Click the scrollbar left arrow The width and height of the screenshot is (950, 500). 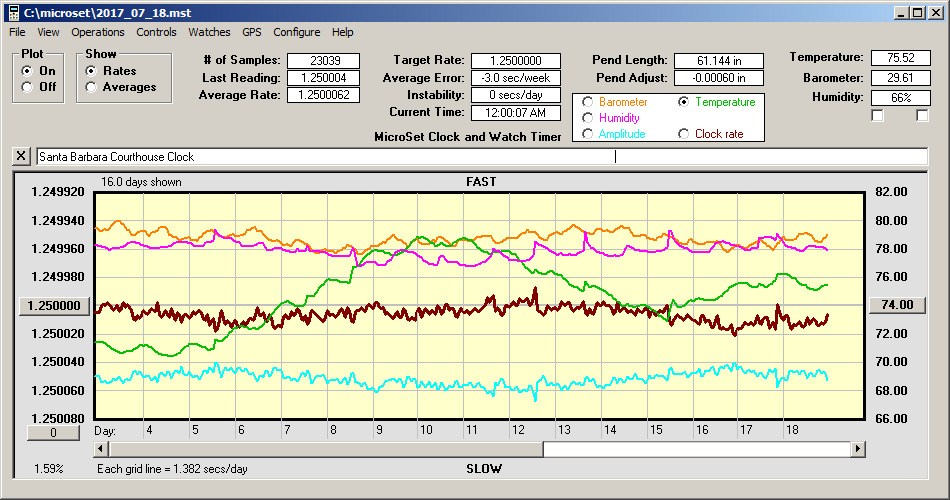click(x=101, y=449)
